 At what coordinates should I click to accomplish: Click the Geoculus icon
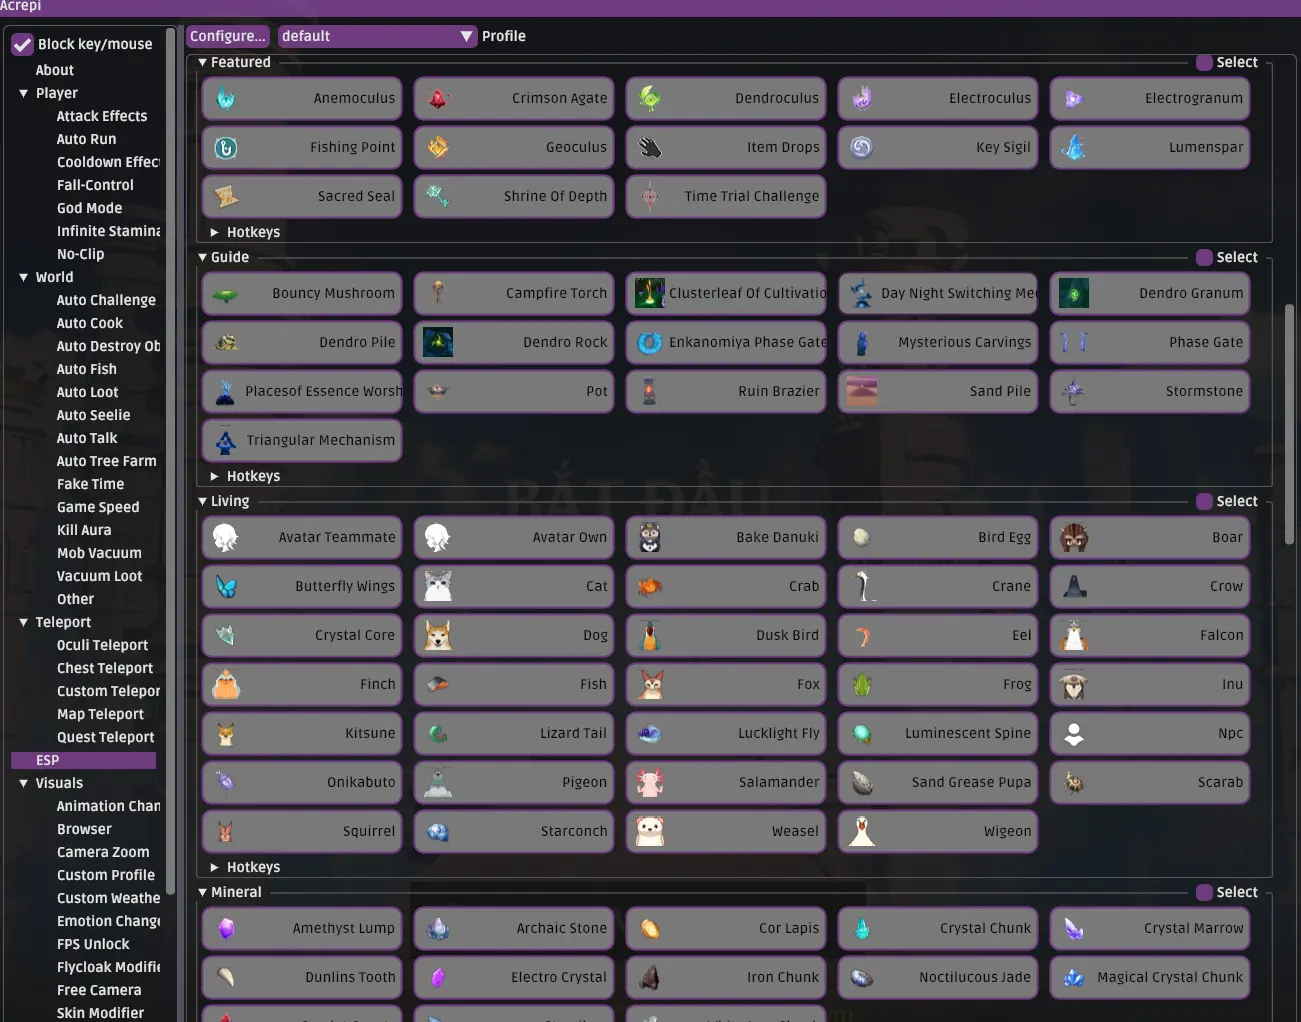(x=438, y=147)
